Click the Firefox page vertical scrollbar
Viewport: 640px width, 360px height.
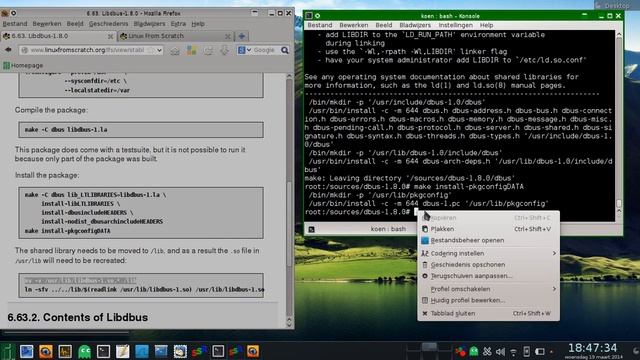coord(289,200)
